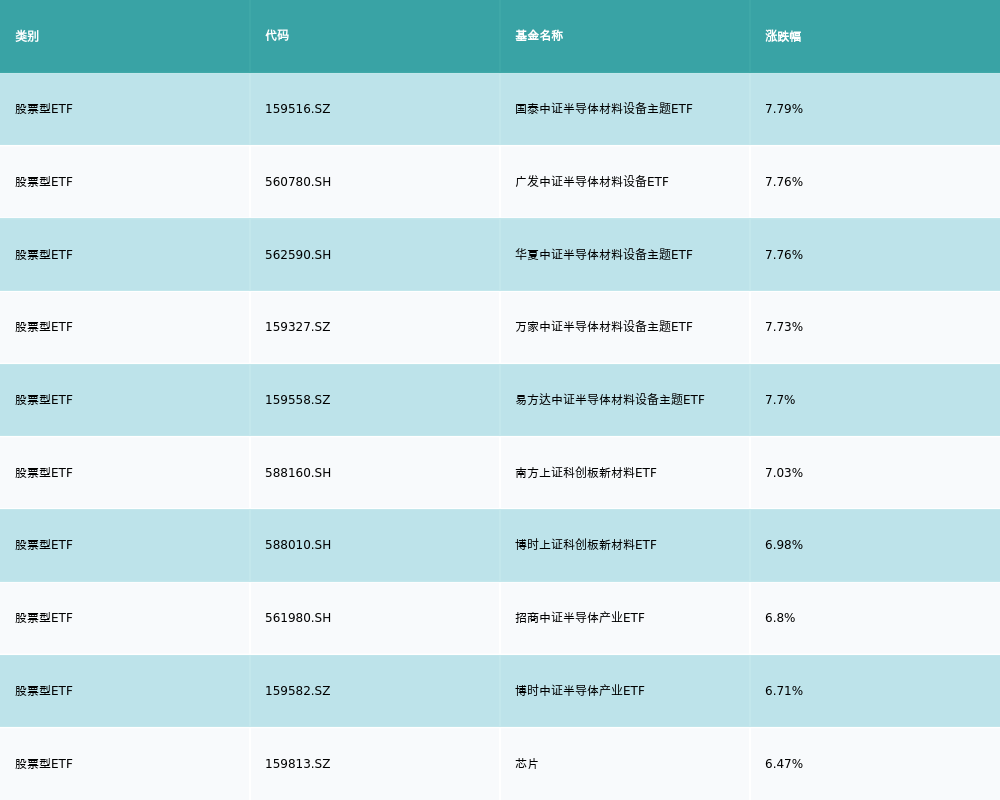Click the 6.98% change value
The image size is (1000, 800).
coord(784,545)
